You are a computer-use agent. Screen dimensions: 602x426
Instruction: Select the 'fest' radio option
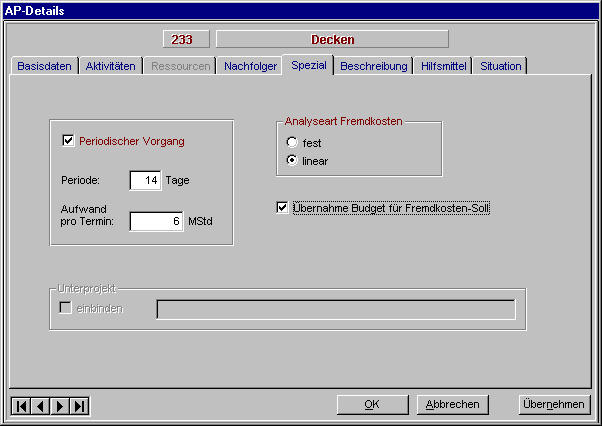(x=292, y=143)
